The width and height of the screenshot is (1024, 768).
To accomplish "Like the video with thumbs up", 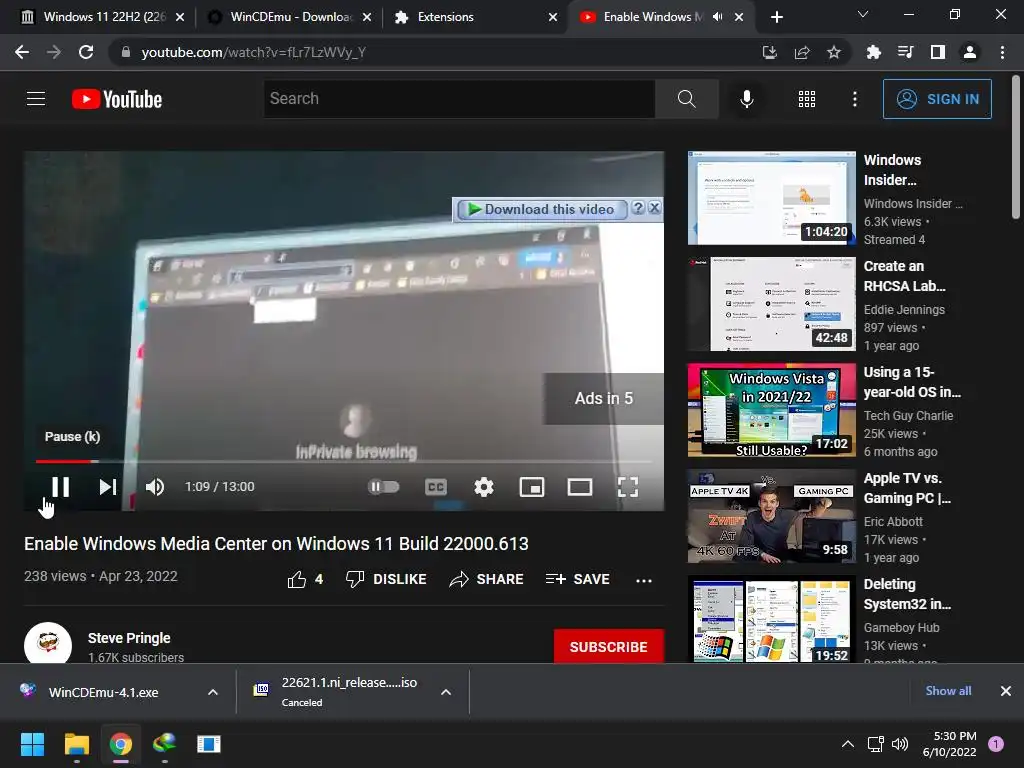I will [305, 579].
